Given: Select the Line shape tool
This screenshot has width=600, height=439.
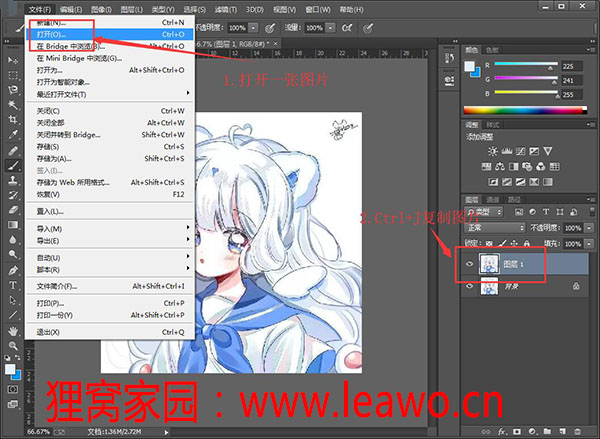Looking at the screenshot, I should (x=13, y=315).
